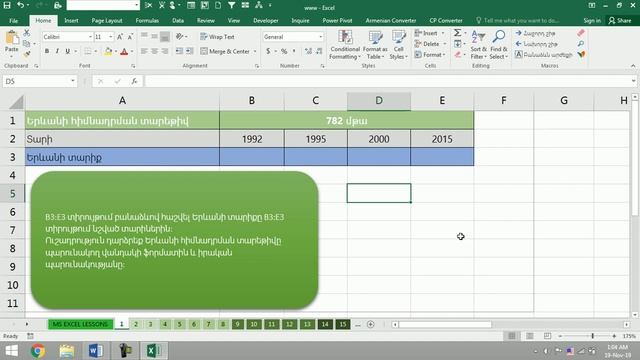Switch to the Insert tab
640x360 pixels.
click(71, 20)
